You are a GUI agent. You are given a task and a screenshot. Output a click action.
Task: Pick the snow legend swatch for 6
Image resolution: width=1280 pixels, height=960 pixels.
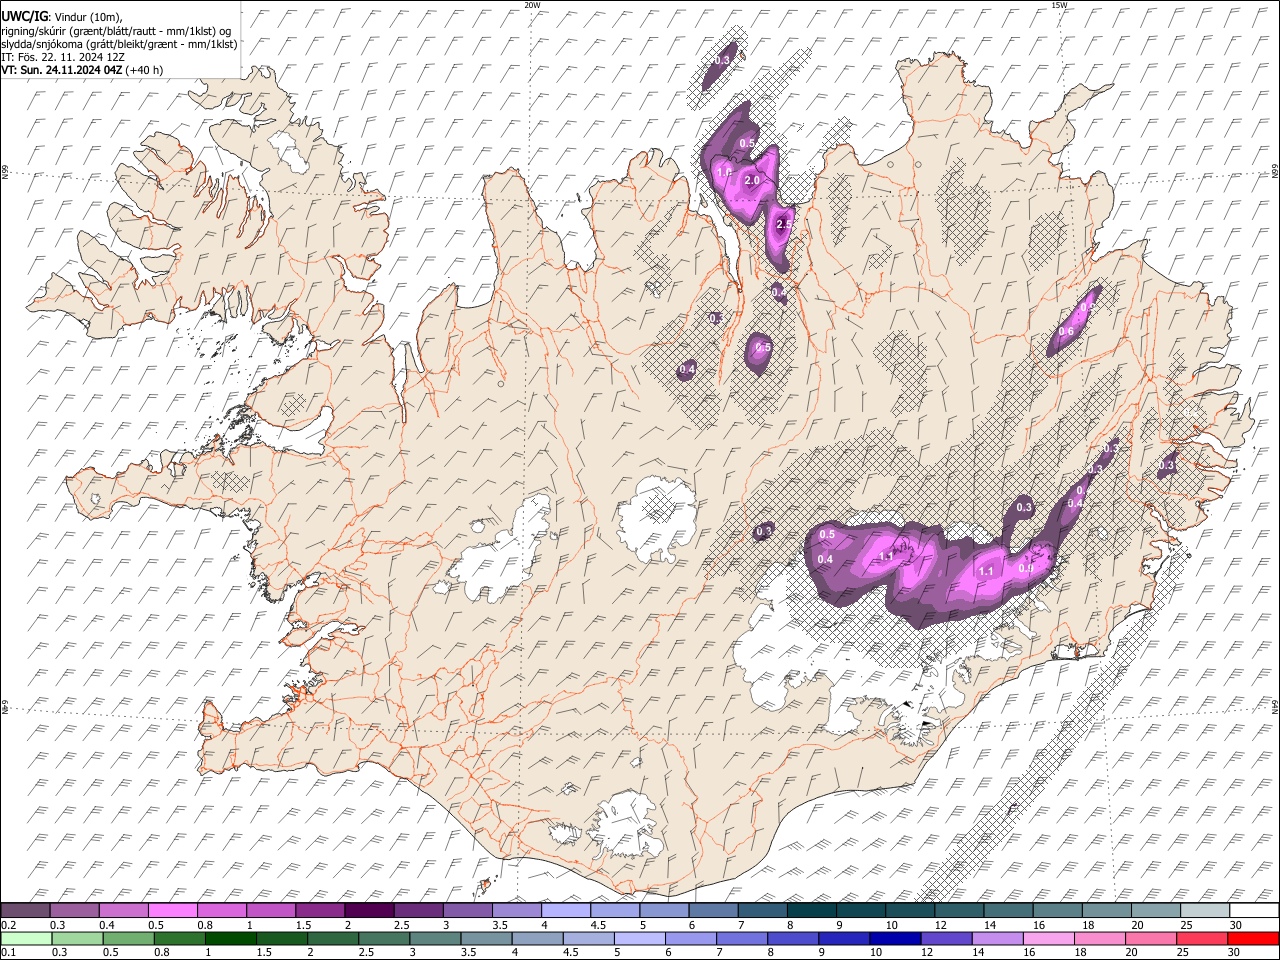713,911
